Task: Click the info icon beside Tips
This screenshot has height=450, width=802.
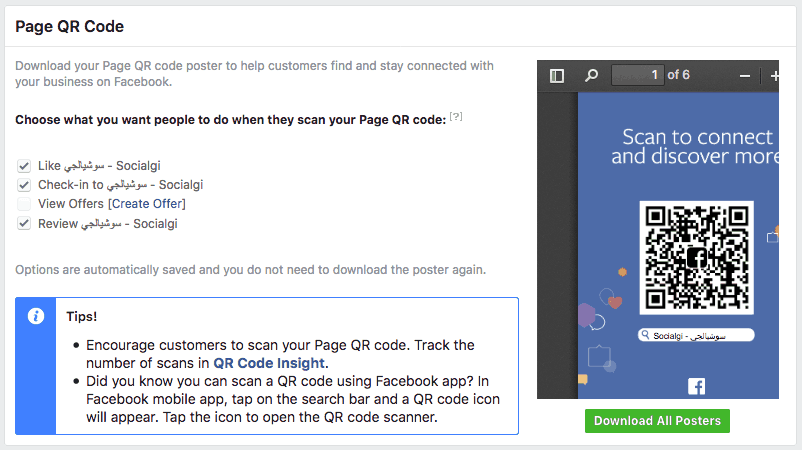Action: pos(36,316)
